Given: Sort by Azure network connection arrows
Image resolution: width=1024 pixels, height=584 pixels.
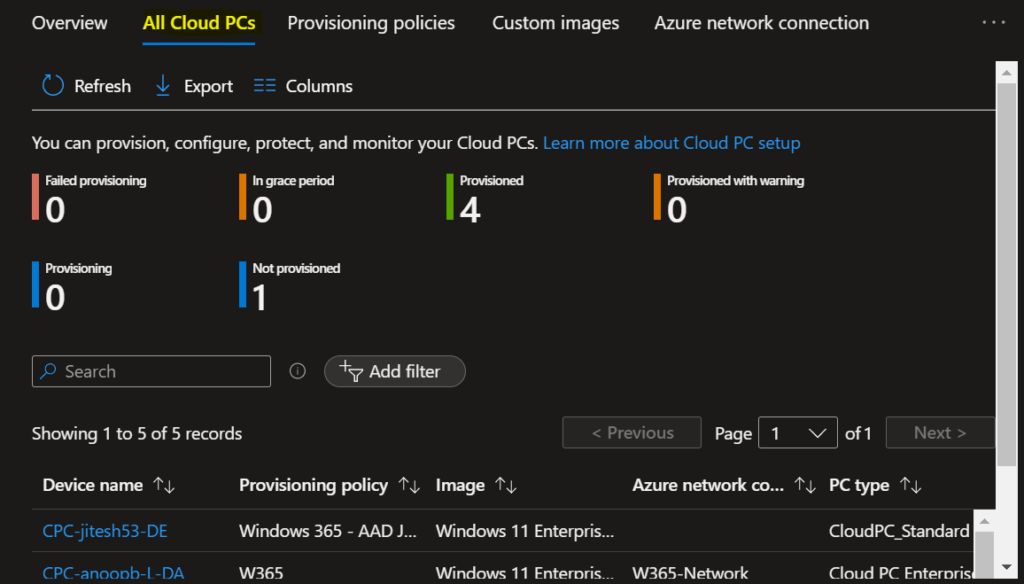Looking at the screenshot, I should (x=805, y=485).
